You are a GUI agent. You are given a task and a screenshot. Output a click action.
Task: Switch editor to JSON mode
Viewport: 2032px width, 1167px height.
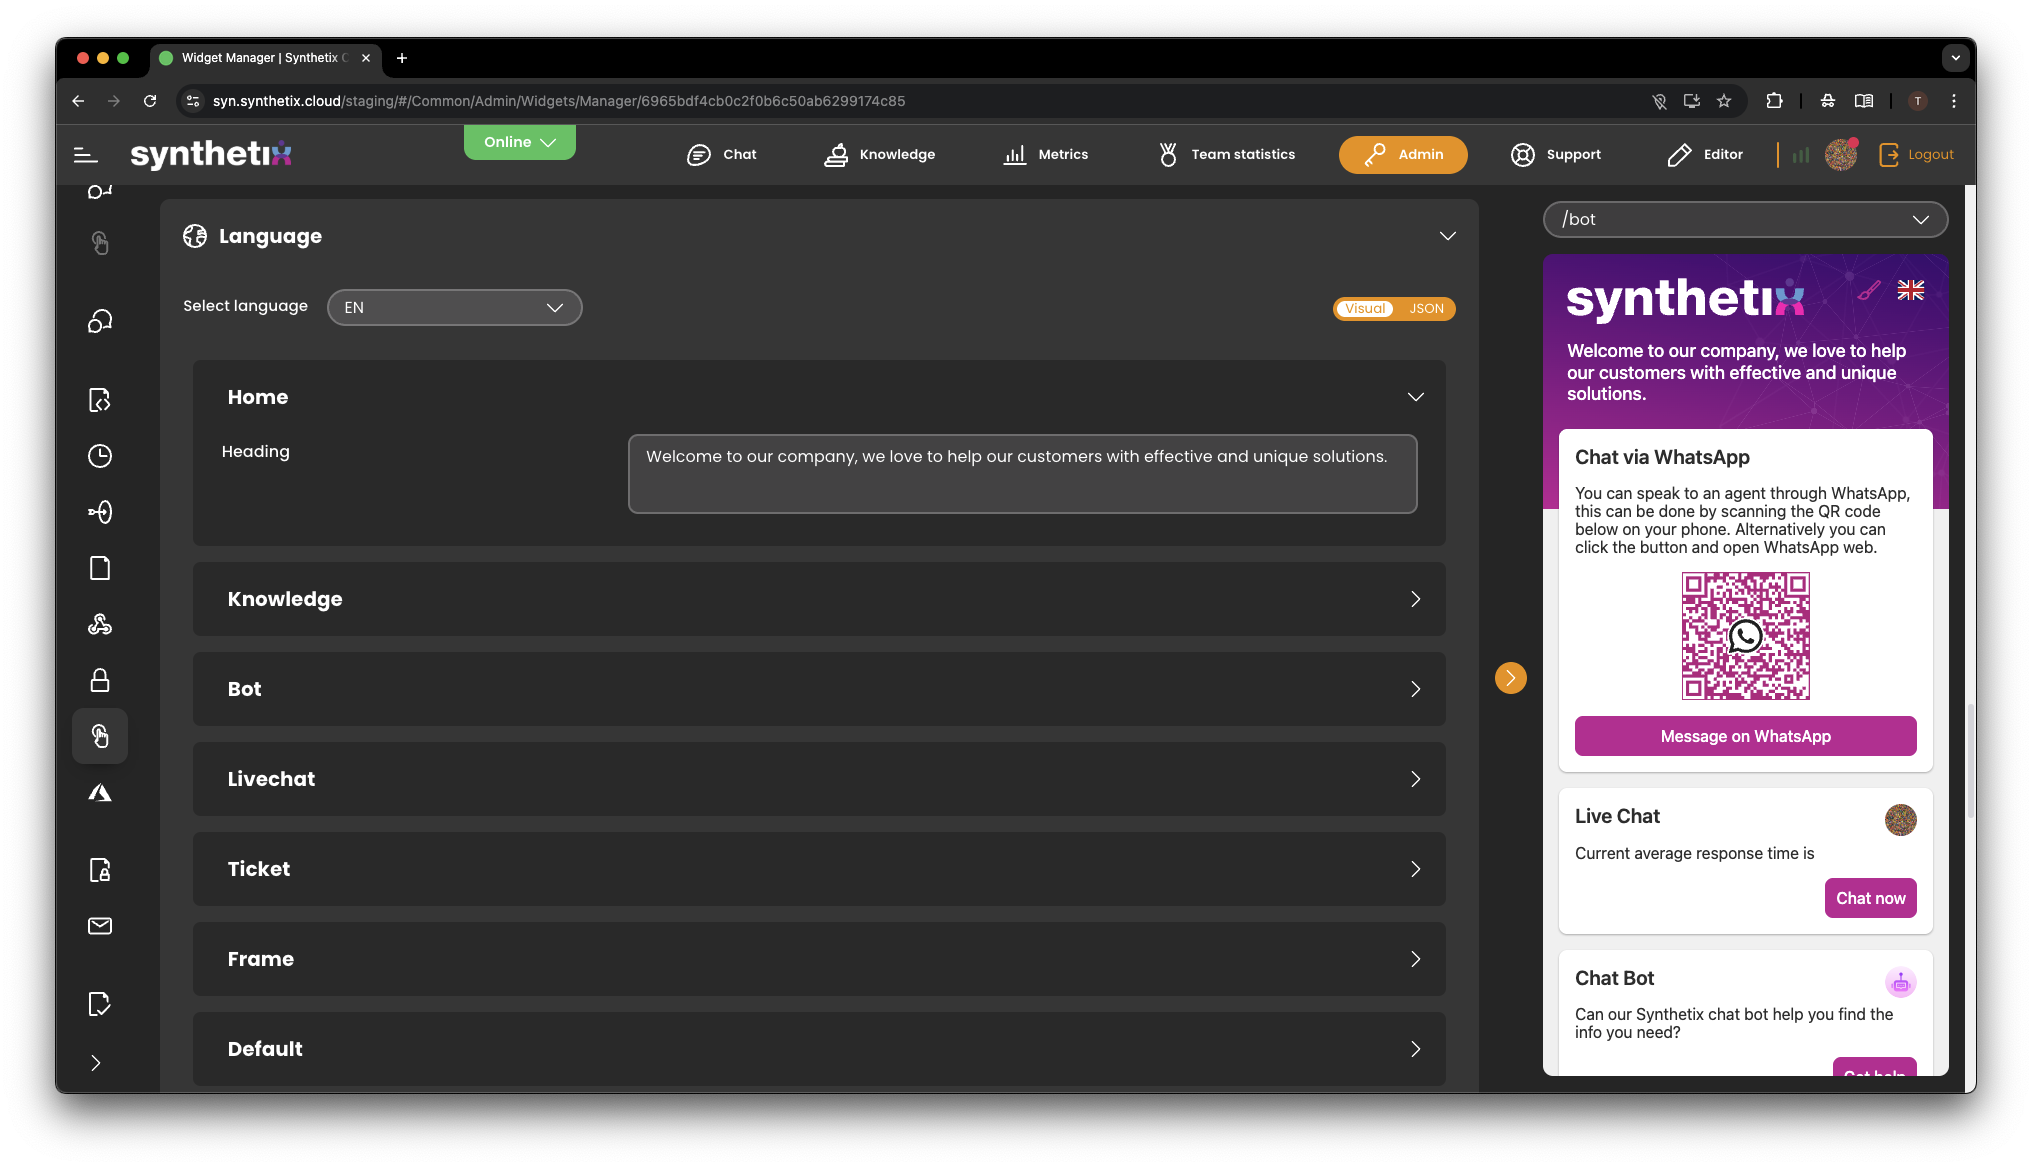(1426, 309)
